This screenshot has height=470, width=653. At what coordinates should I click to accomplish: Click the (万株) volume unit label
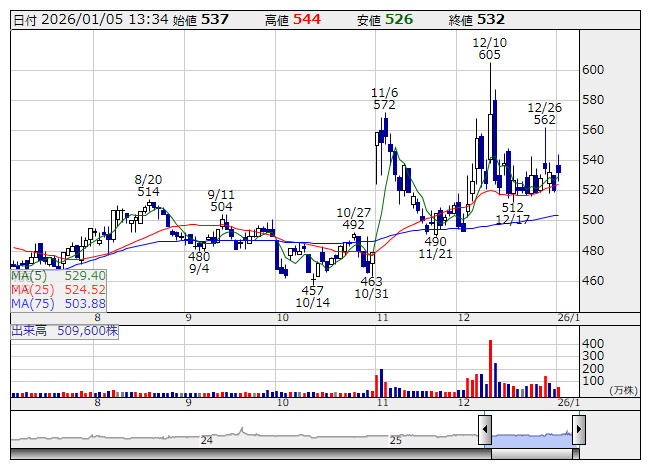pos(623,390)
